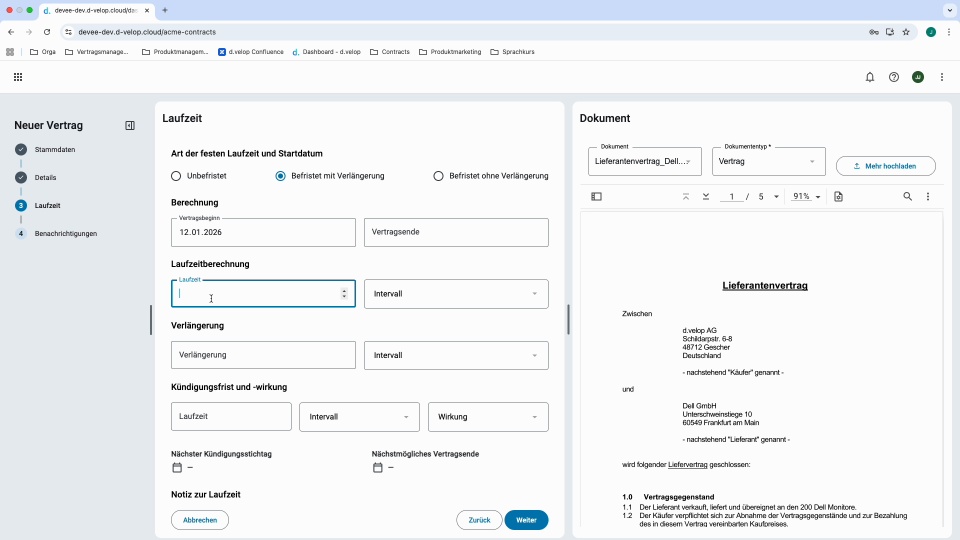Open the help question mark icon
The image size is (960, 540).
pos(894,77)
